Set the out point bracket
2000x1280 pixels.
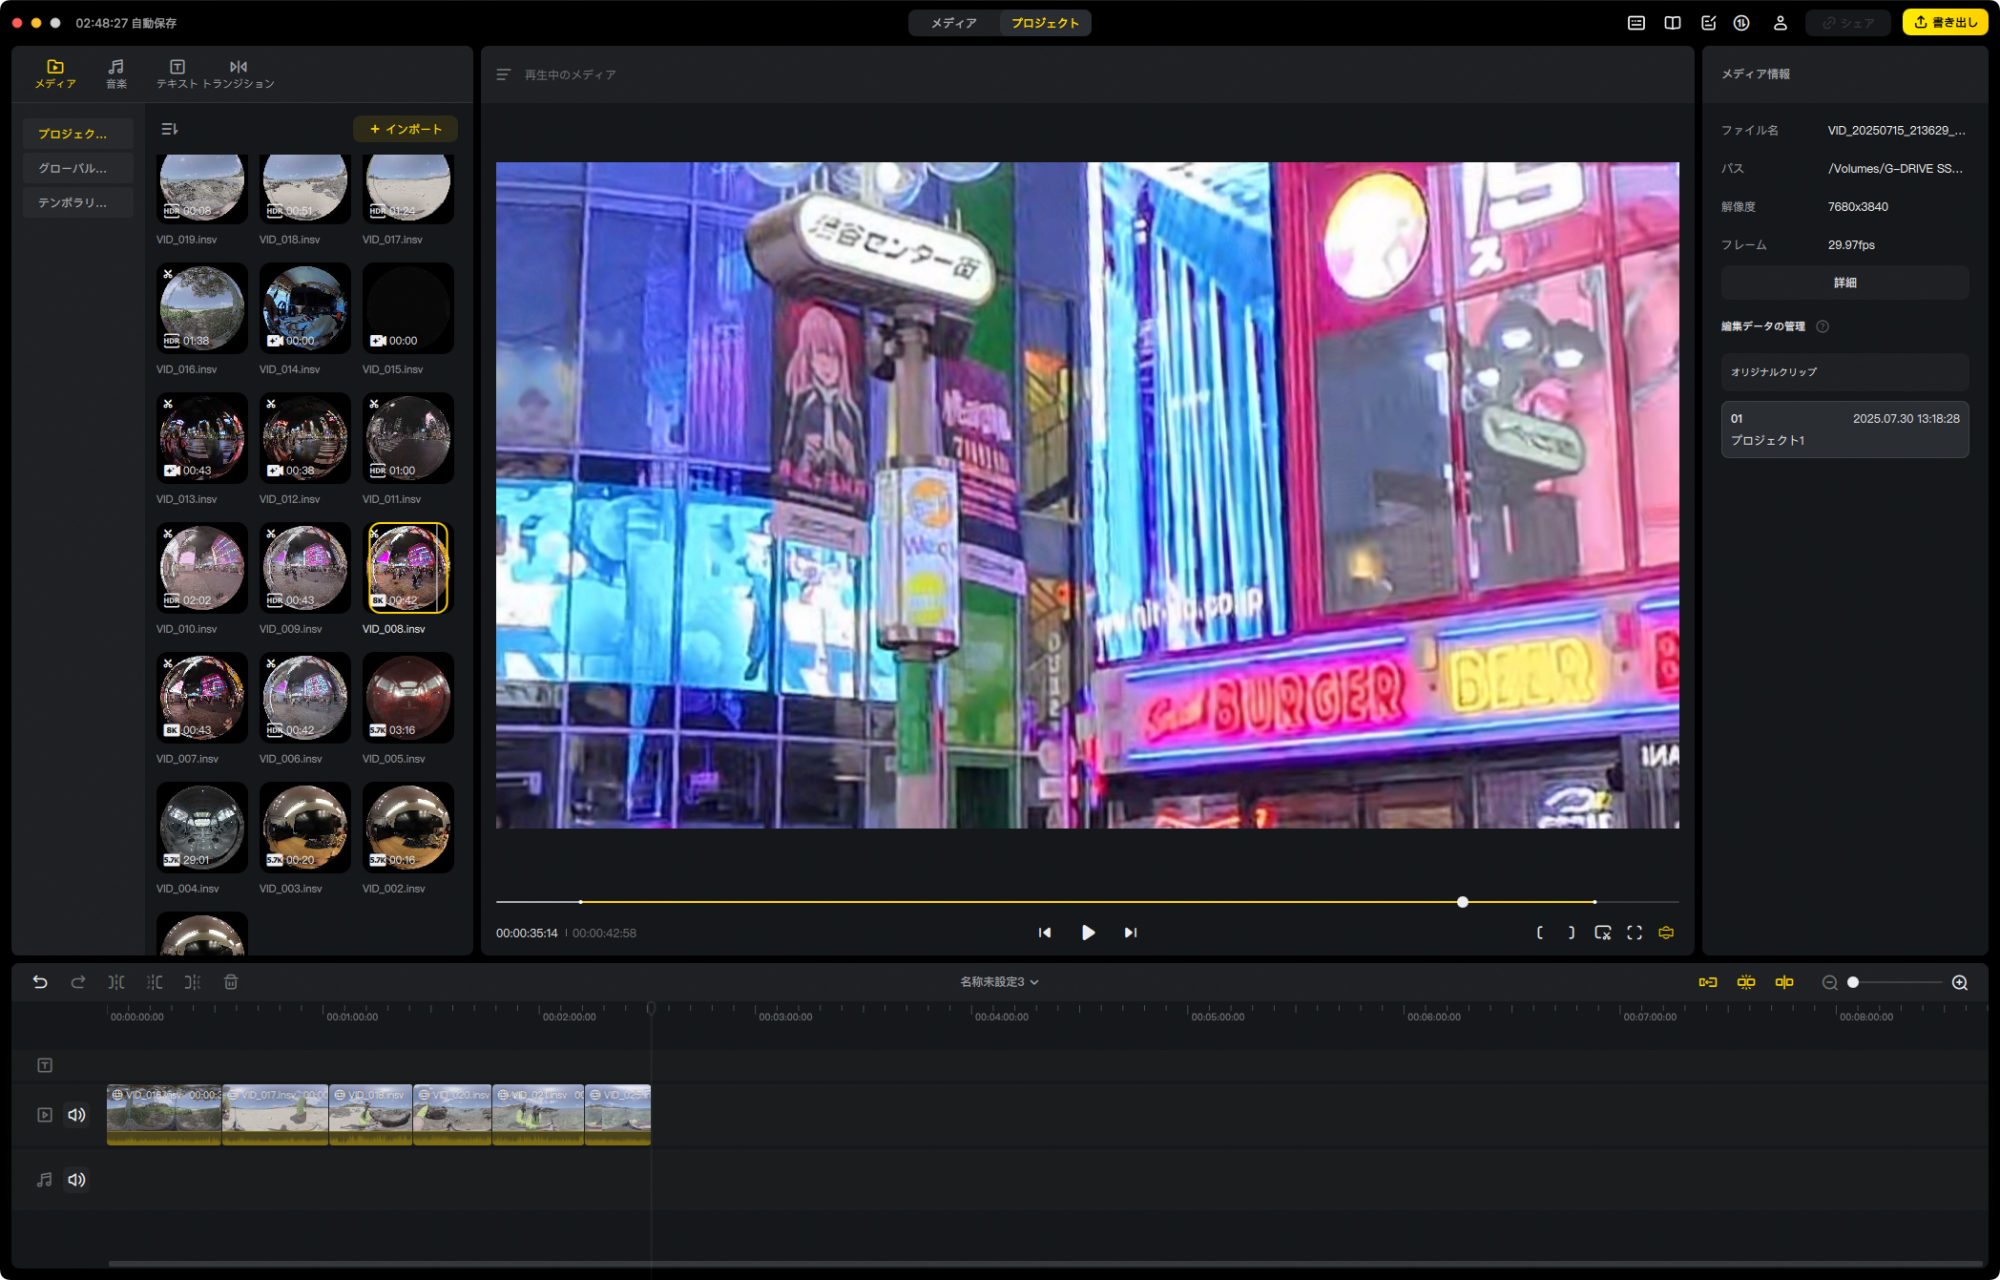coord(1571,932)
